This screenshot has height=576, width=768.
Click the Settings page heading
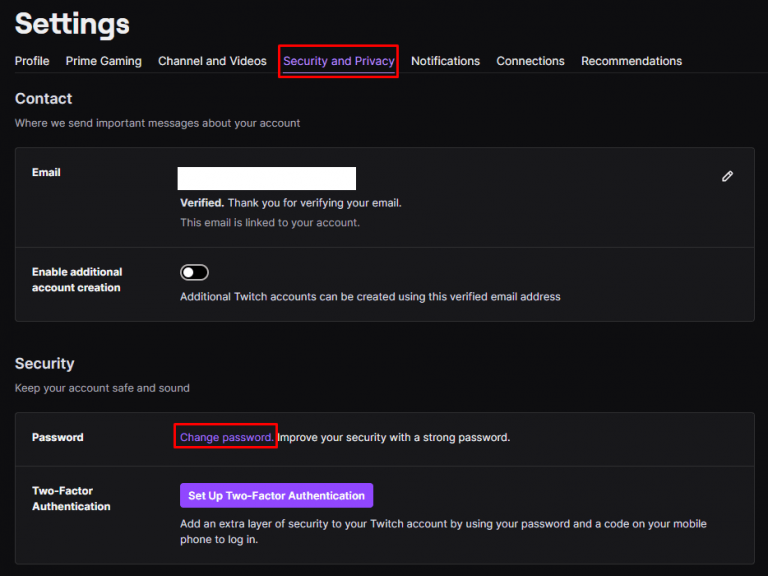click(72, 23)
